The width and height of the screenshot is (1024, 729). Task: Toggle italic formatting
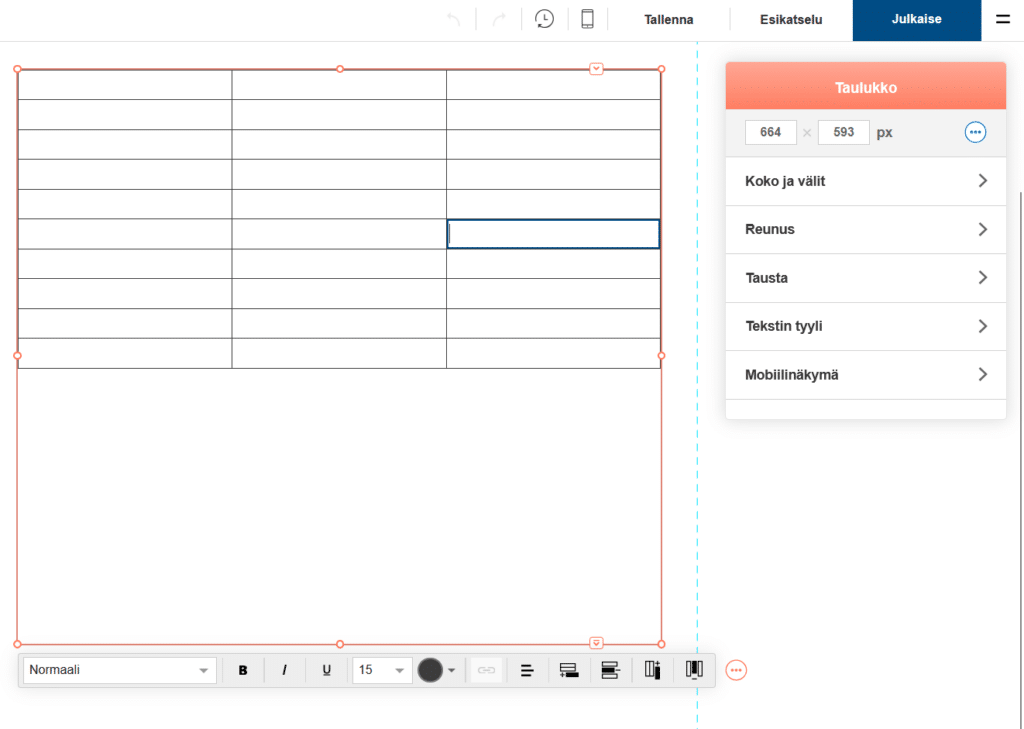(284, 670)
